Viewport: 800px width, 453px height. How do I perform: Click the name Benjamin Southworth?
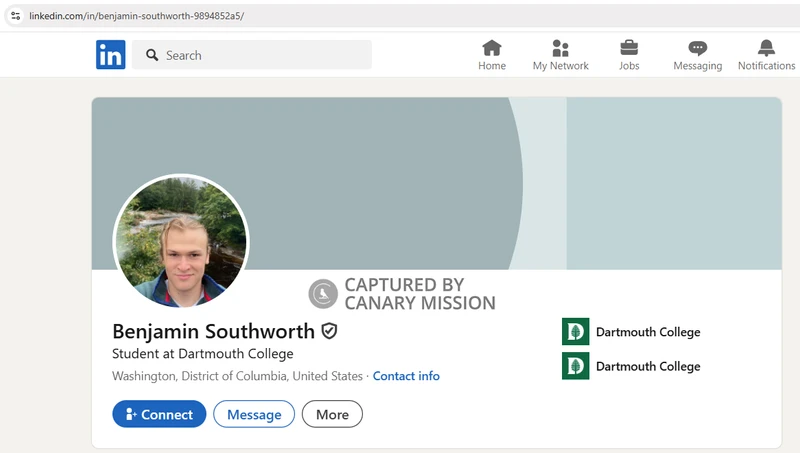tap(213, 331)
